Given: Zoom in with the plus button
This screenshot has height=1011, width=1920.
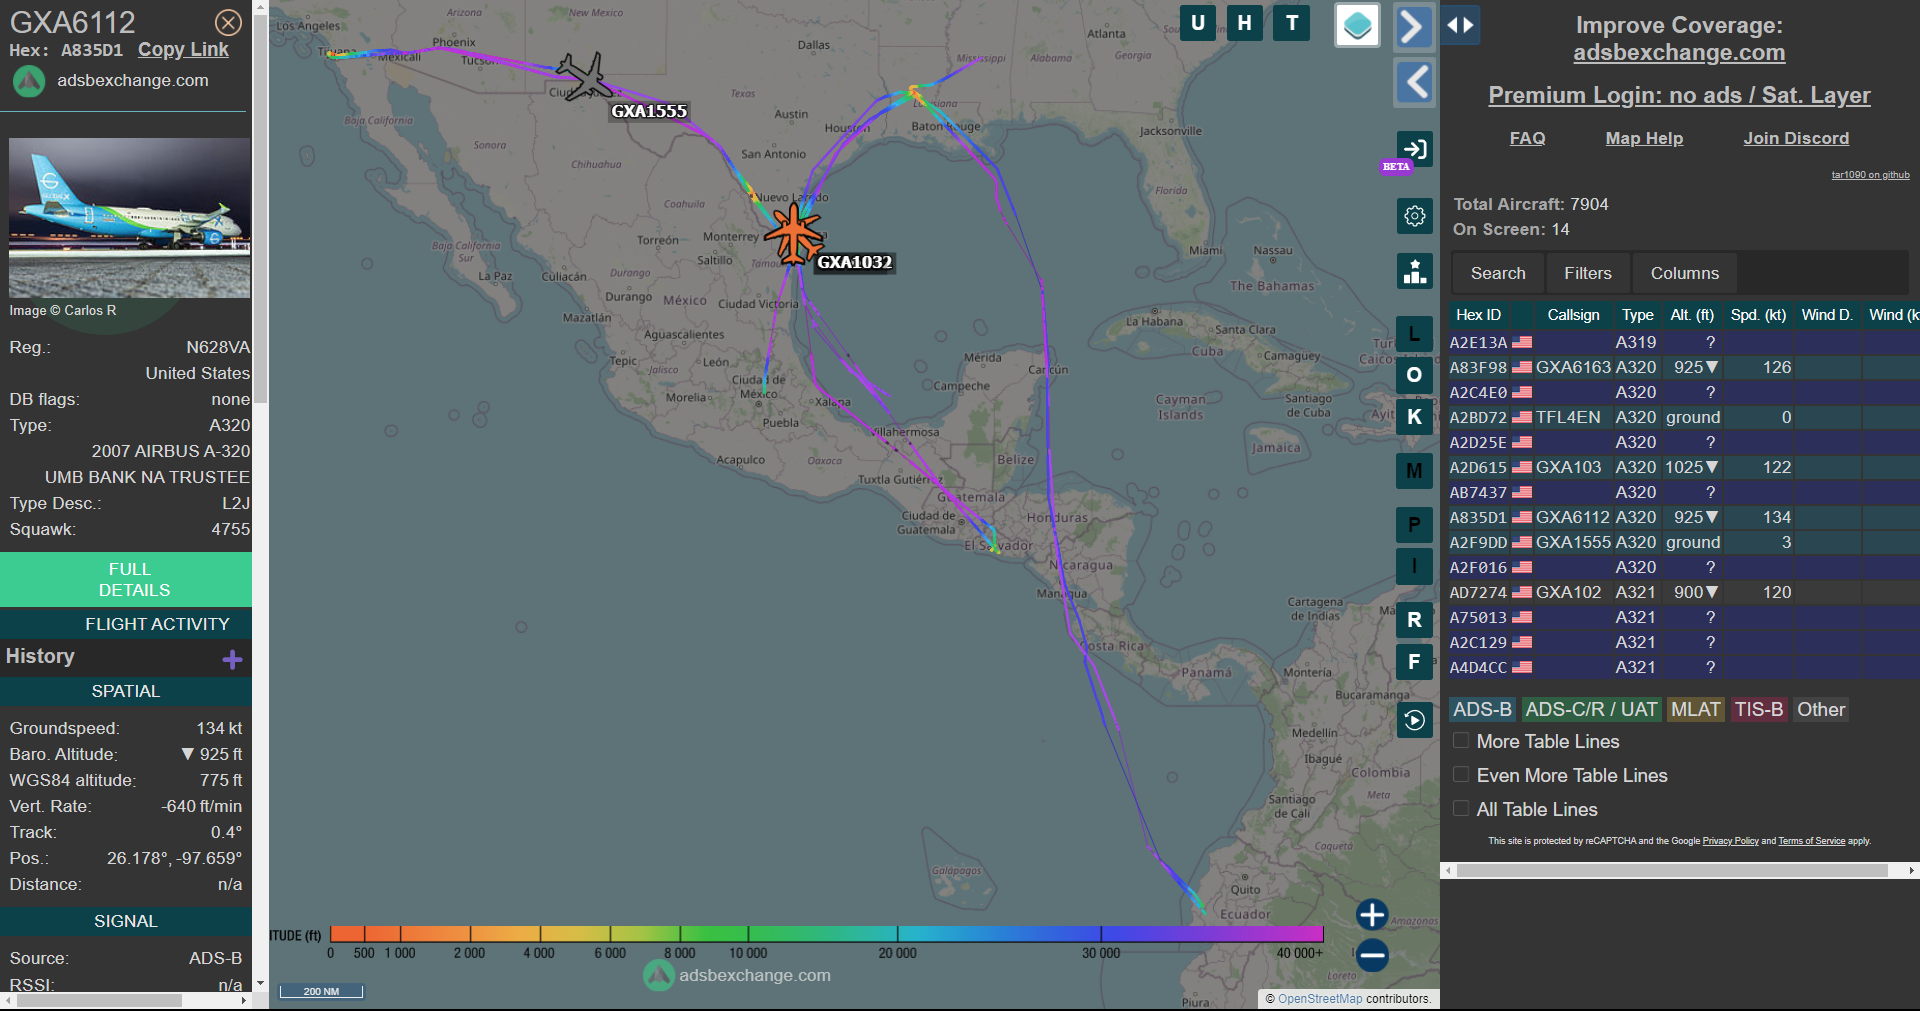Looking at the screenshot, I should tap(1372, 914).
